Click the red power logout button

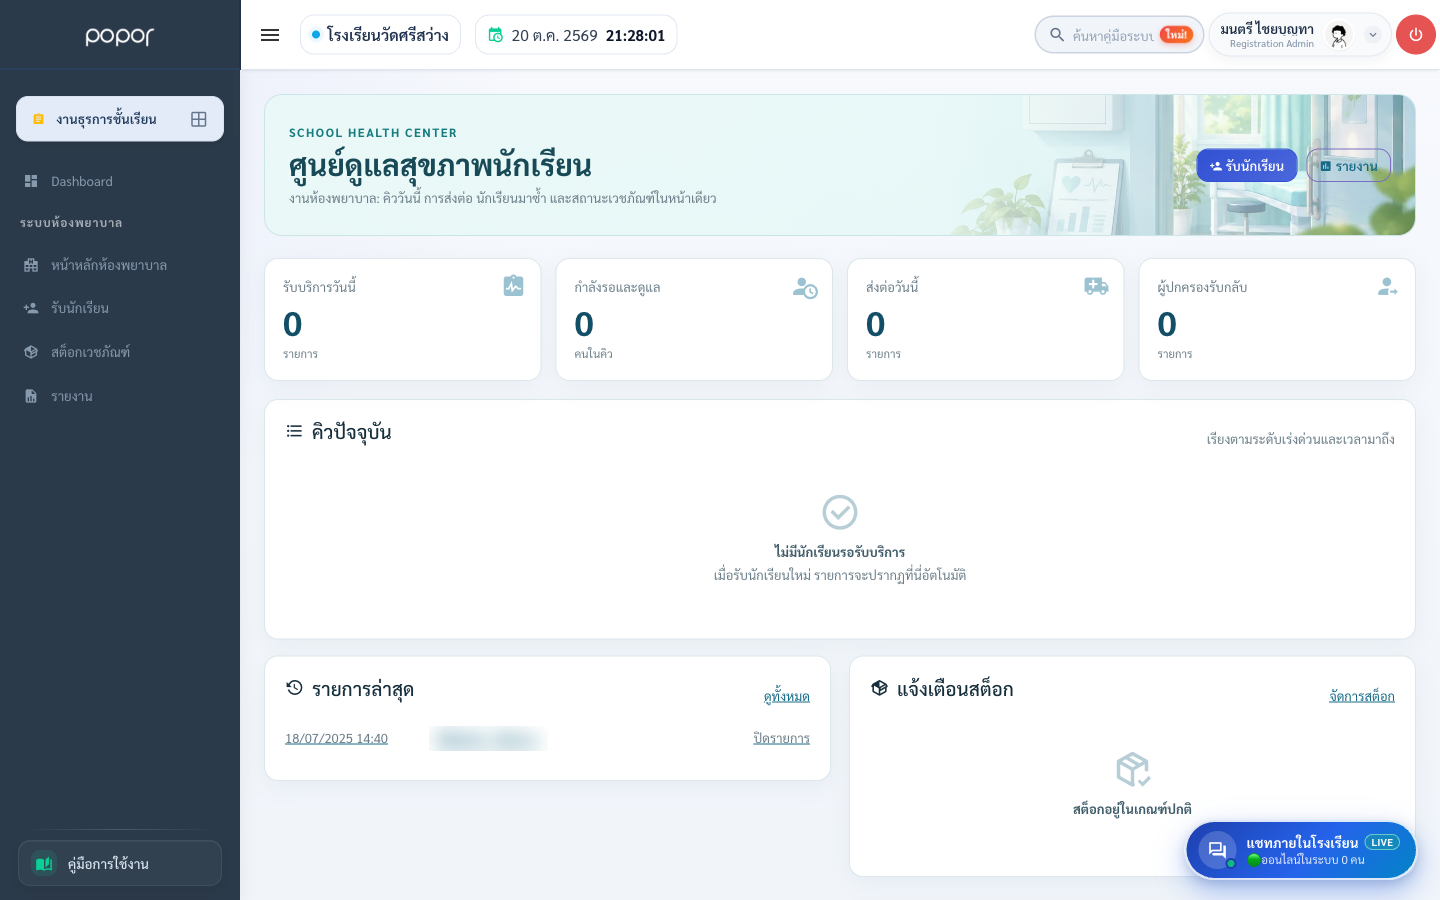click(1415, 35)
